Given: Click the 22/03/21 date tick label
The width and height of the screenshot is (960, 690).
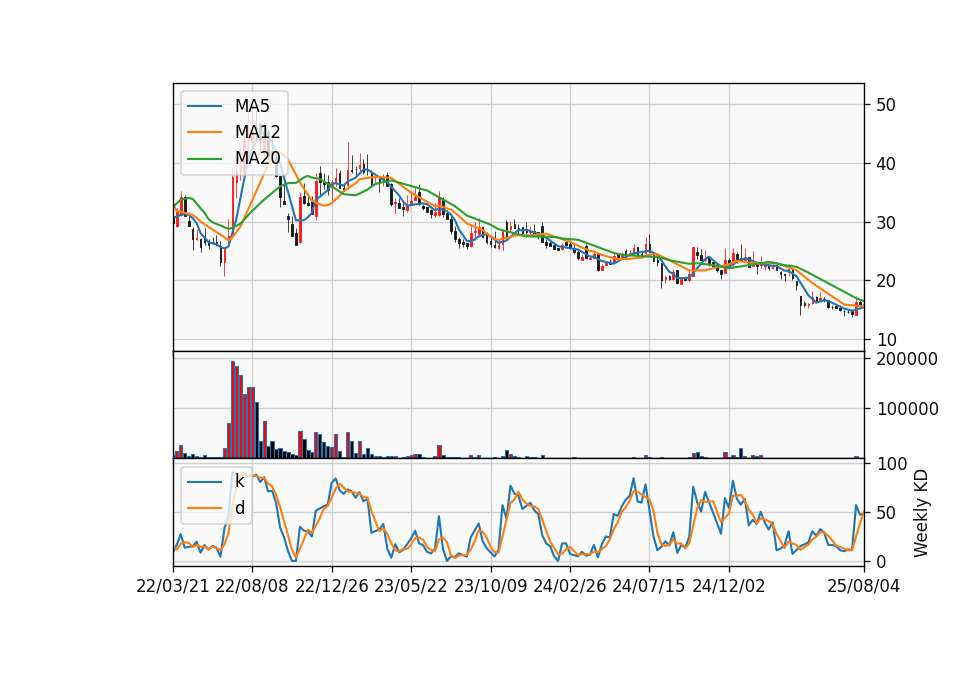Looking at the screenshot, I should [173, 587].
